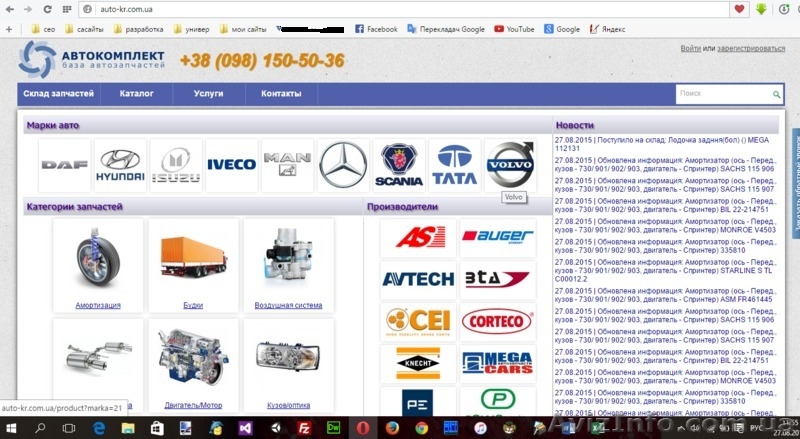Open the browser speed dial grid
Image resolution: width=800 pixels, height=439 pixels.
(67, 9)
